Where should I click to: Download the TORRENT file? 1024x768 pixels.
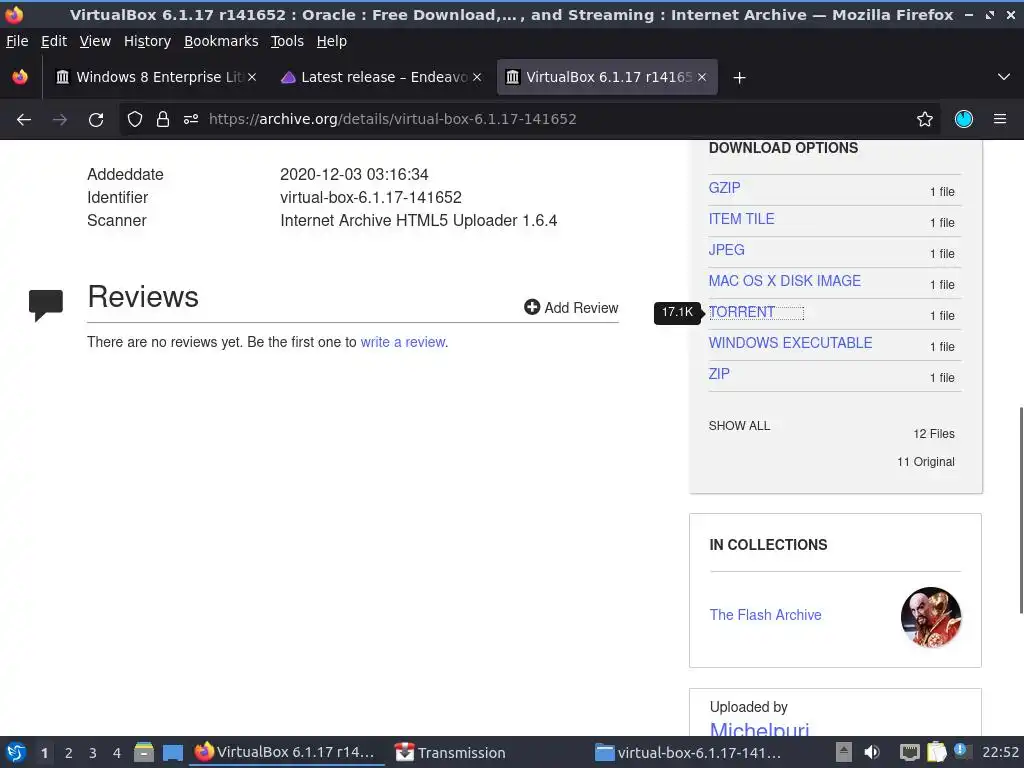(x=742, y=312)
